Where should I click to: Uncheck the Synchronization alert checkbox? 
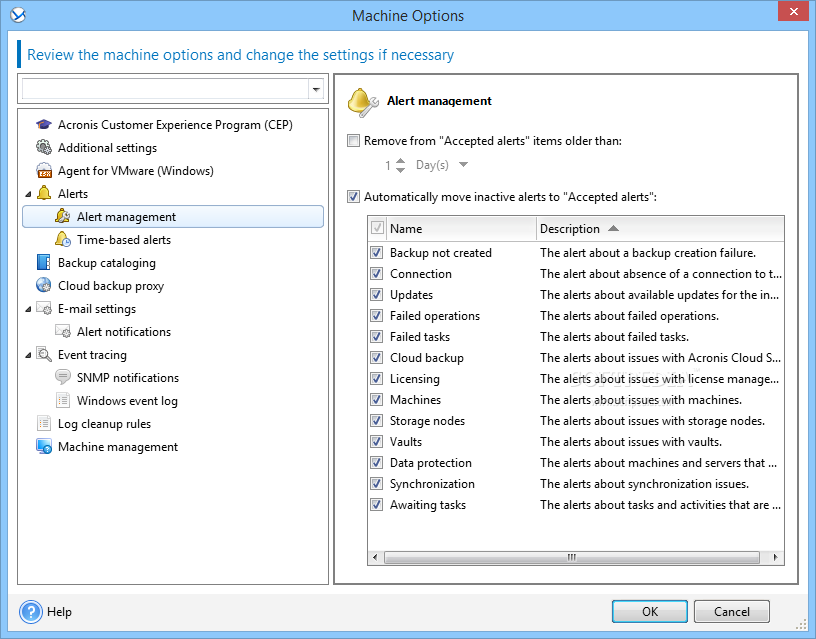pyautogui.click(x=376, y=483)
